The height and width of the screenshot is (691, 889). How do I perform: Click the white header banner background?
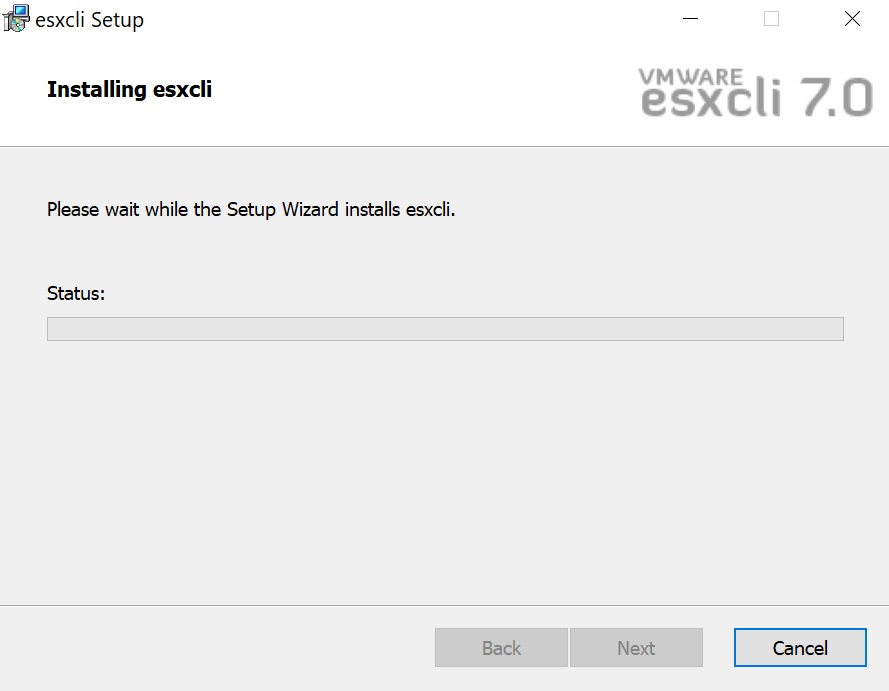[400, 100]
